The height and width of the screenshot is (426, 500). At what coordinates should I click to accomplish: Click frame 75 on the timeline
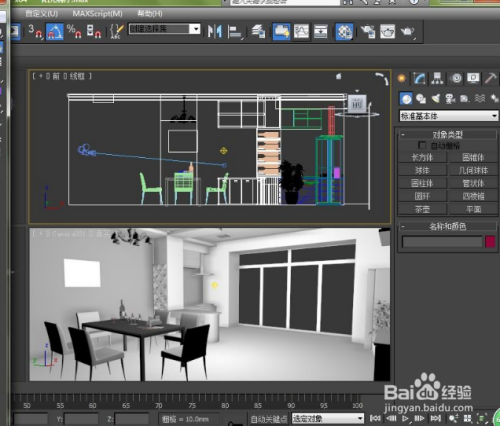pyautogui.click(x=192, y=406)
